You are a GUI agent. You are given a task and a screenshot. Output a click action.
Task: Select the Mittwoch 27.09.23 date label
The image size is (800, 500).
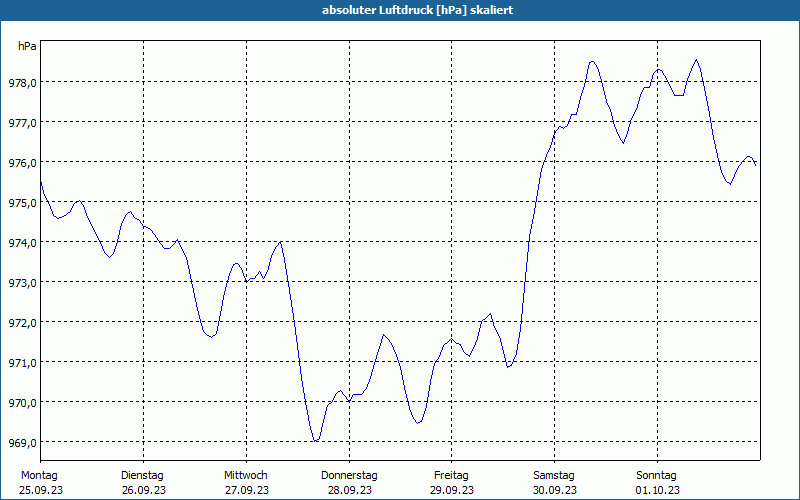246,483
